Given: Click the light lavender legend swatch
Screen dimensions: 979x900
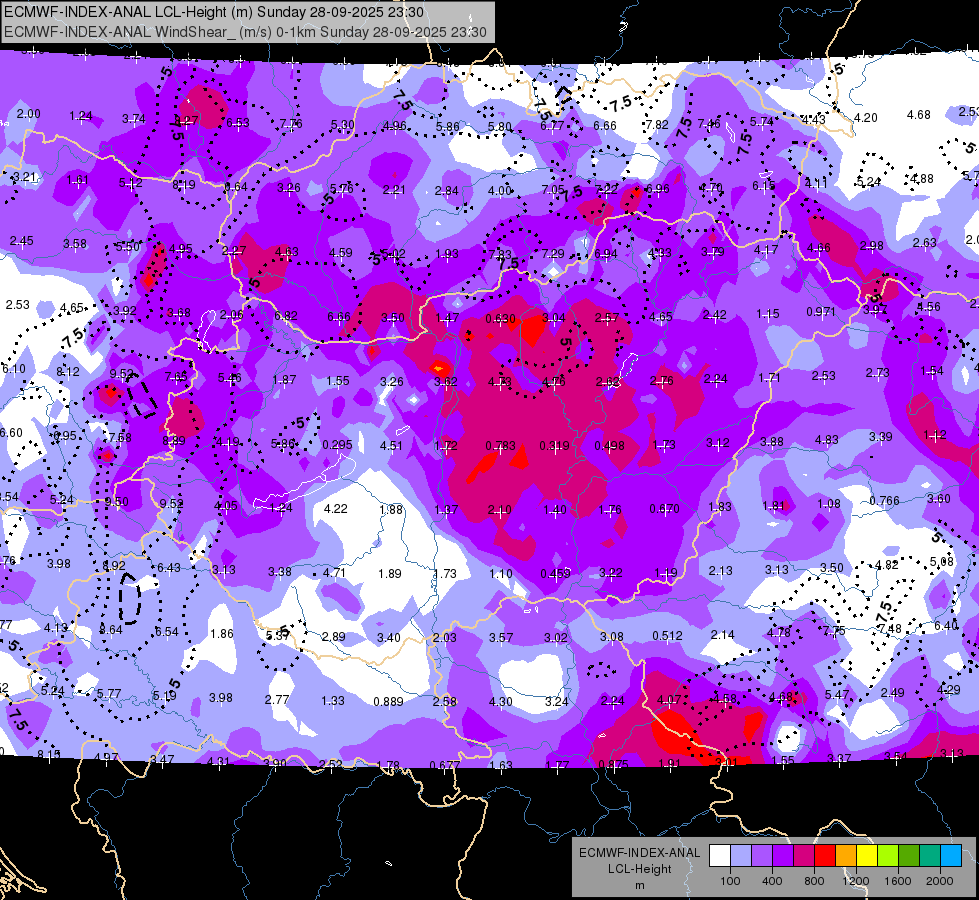Looking at the screenshot, I should coord(741,856).
